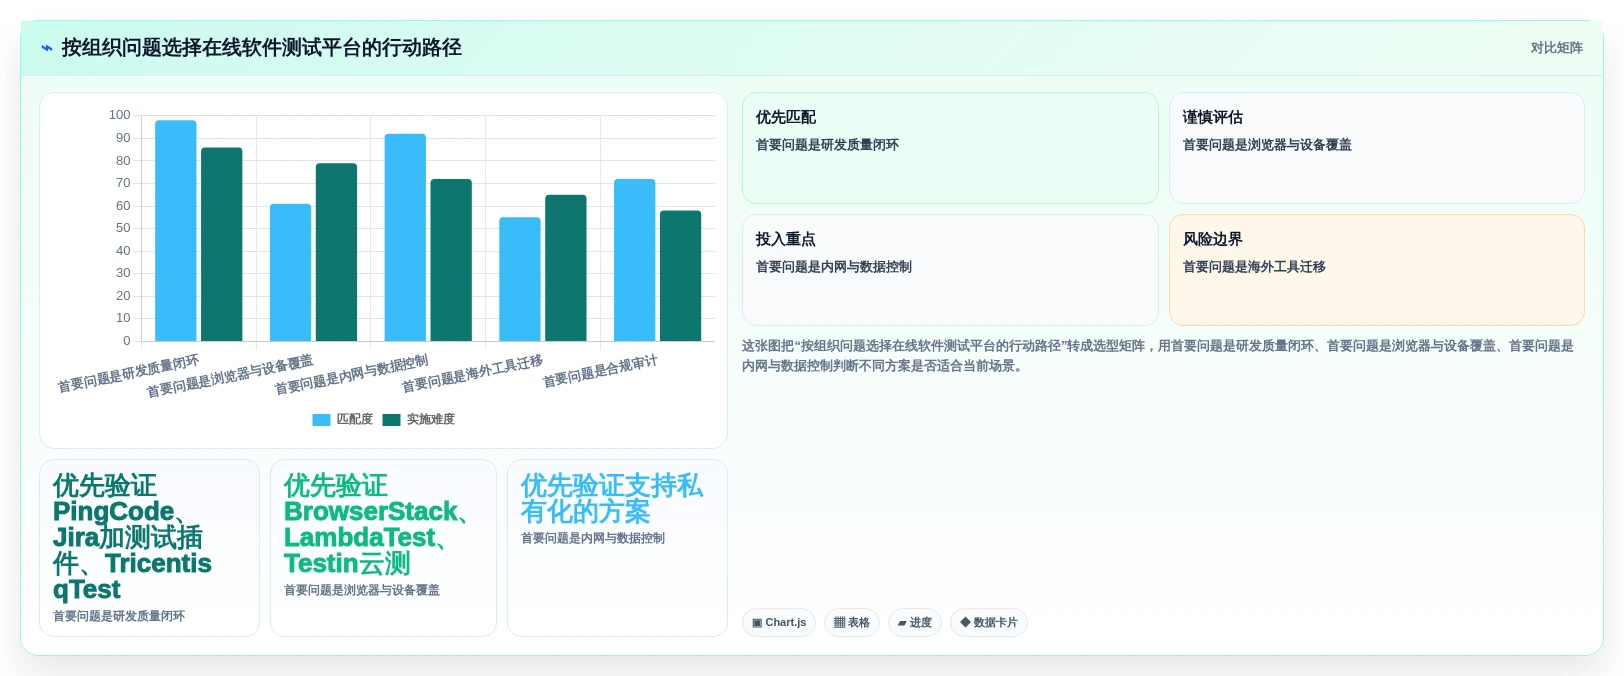1624x676 pixels.
Task: Click the BrowserStack、LambdaTest headline card
Action: coord(383,548)
